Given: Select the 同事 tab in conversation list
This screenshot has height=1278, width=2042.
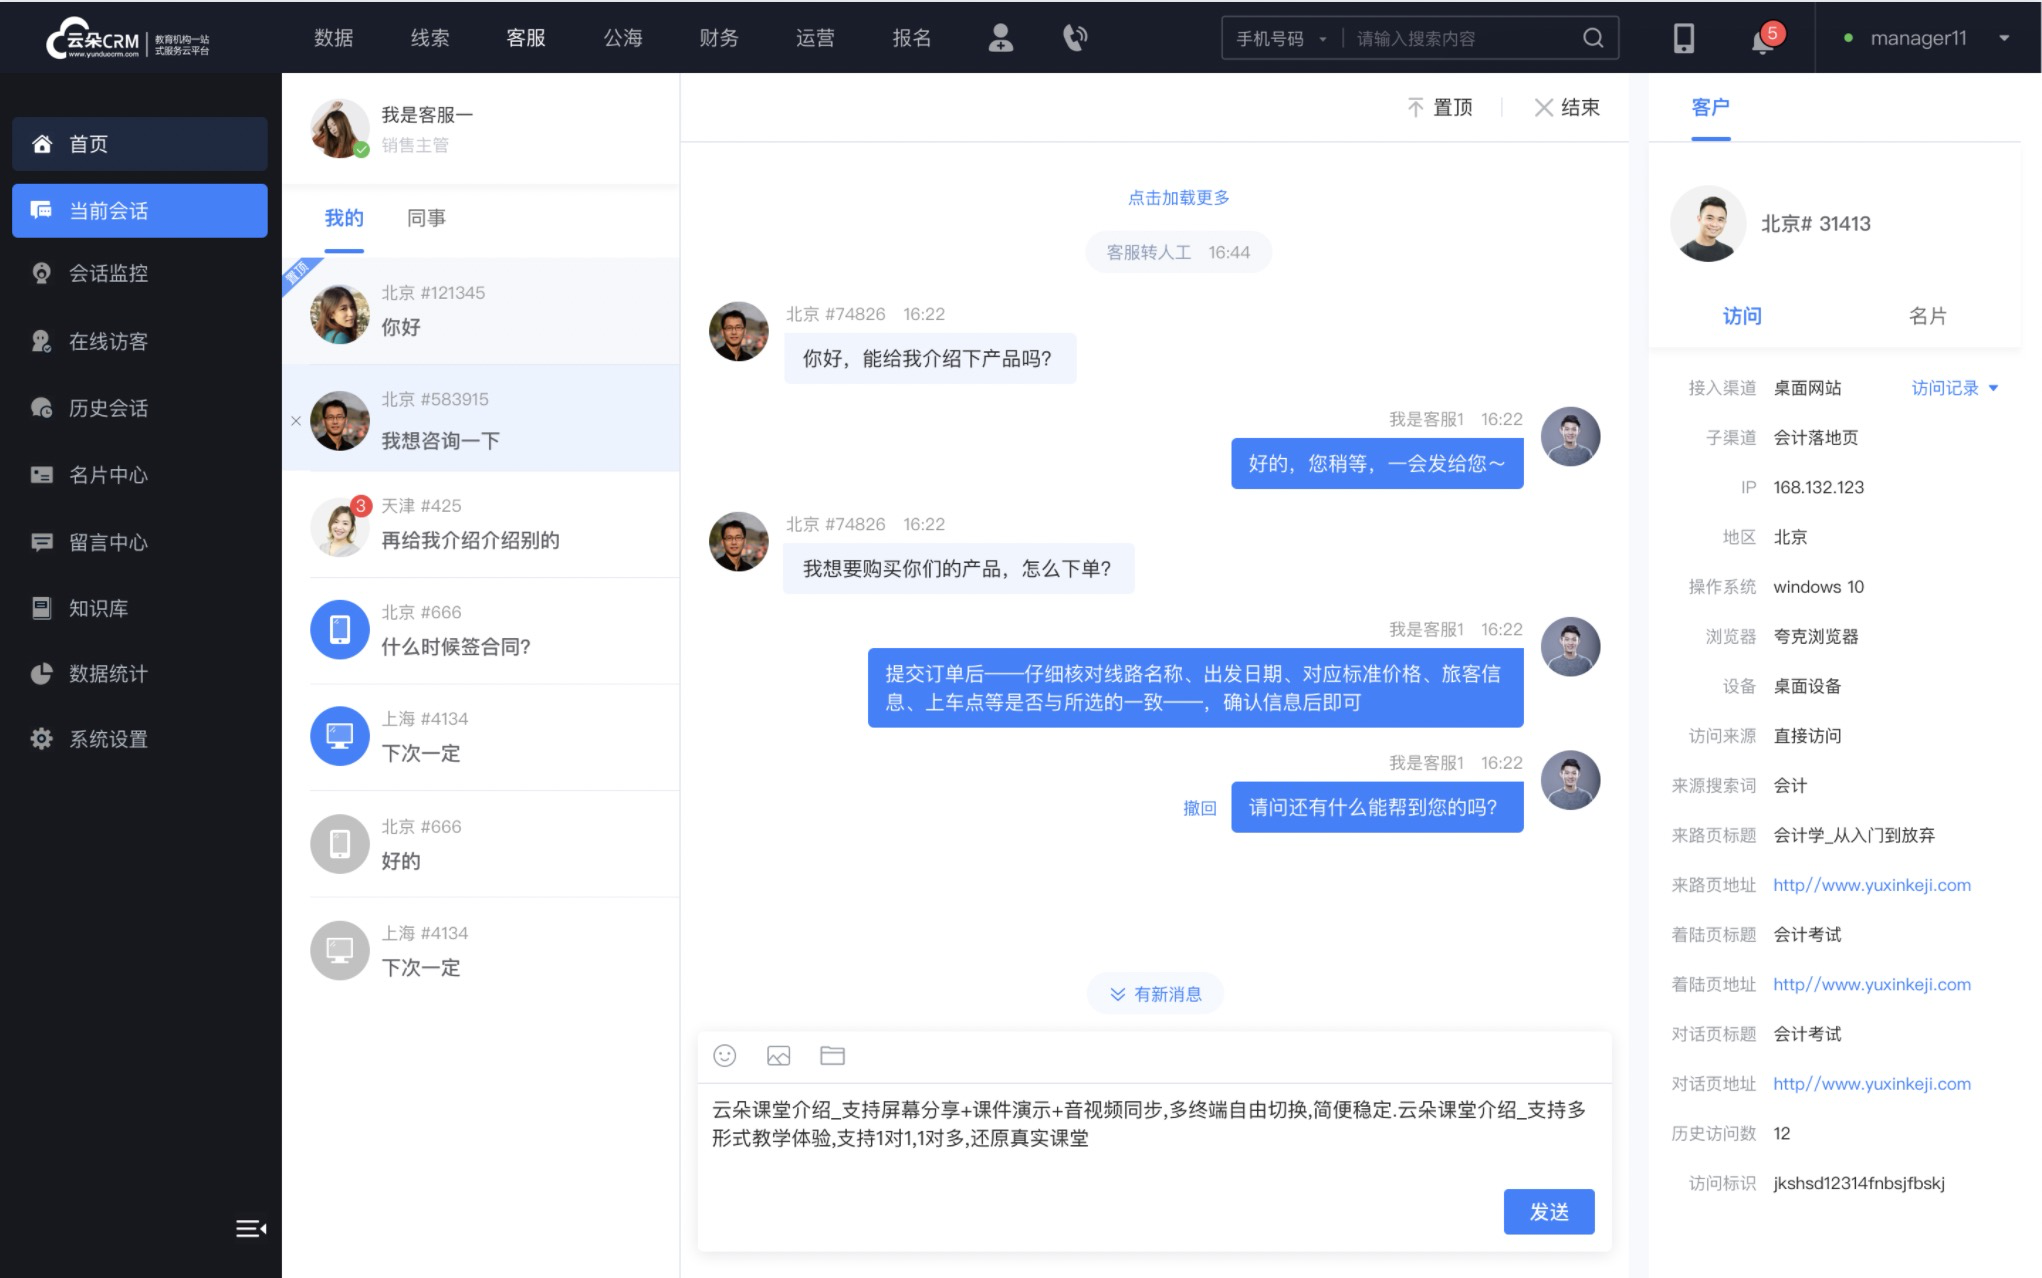Looking at the screenshot, I should 425,216.
